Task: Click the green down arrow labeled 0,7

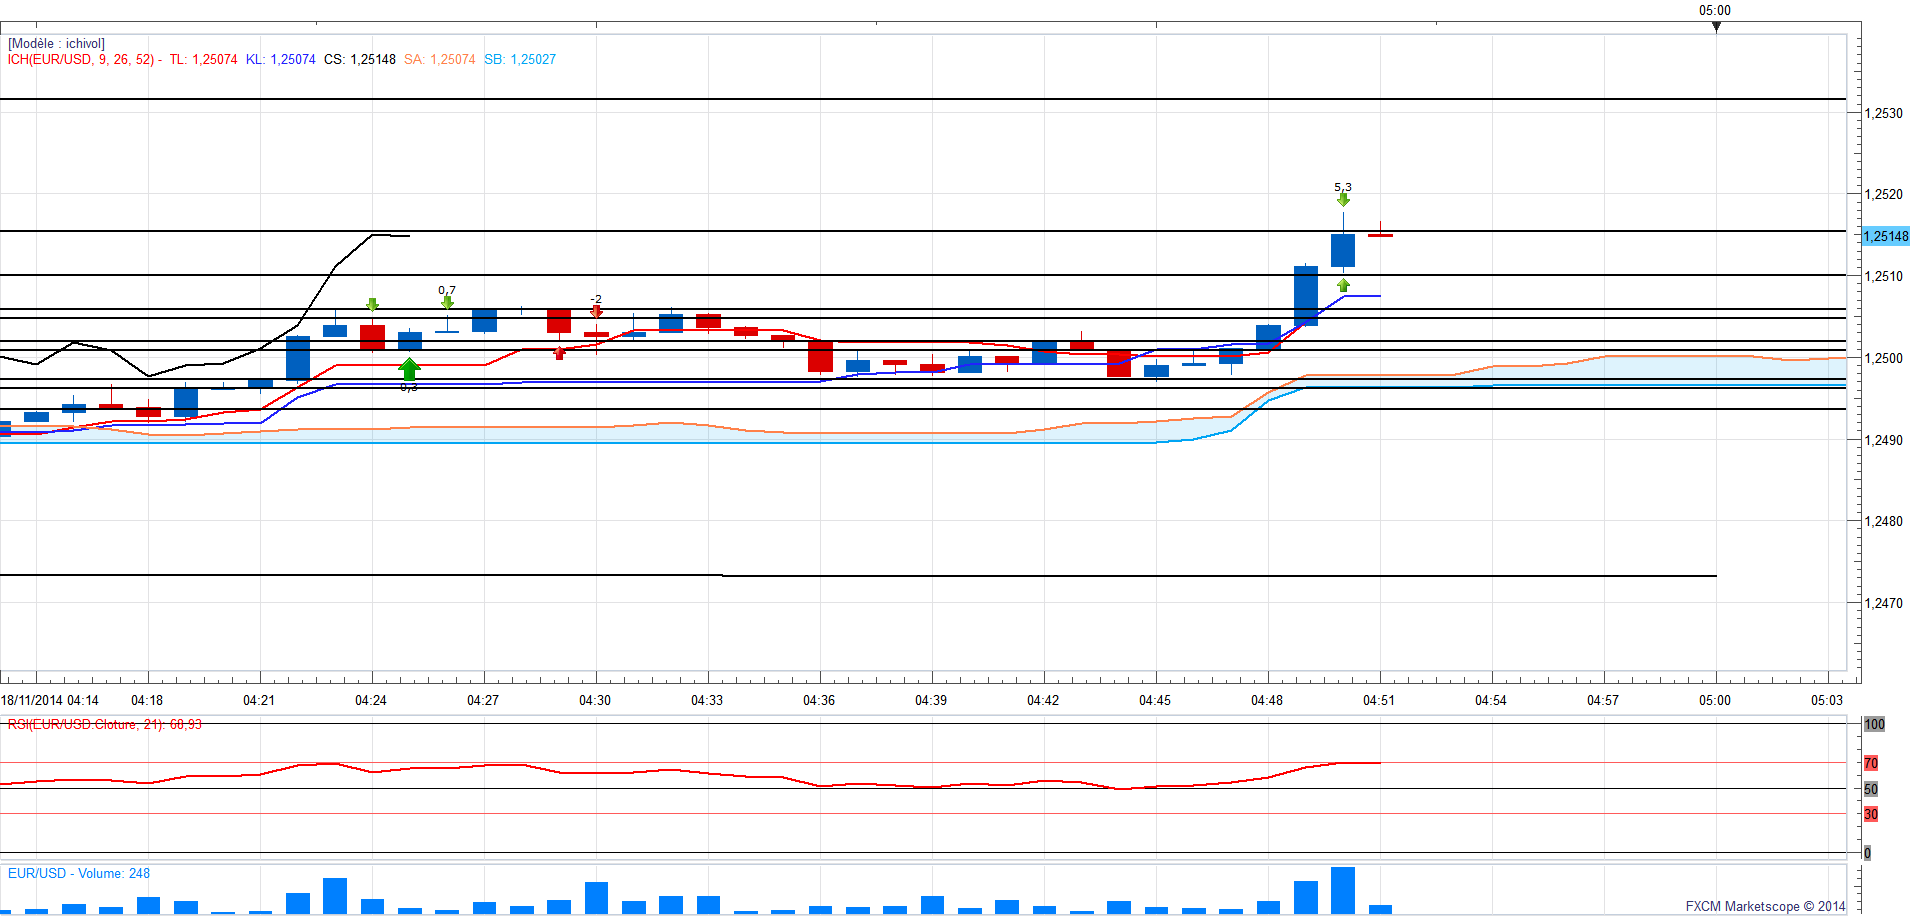Action: click(447, 302)
